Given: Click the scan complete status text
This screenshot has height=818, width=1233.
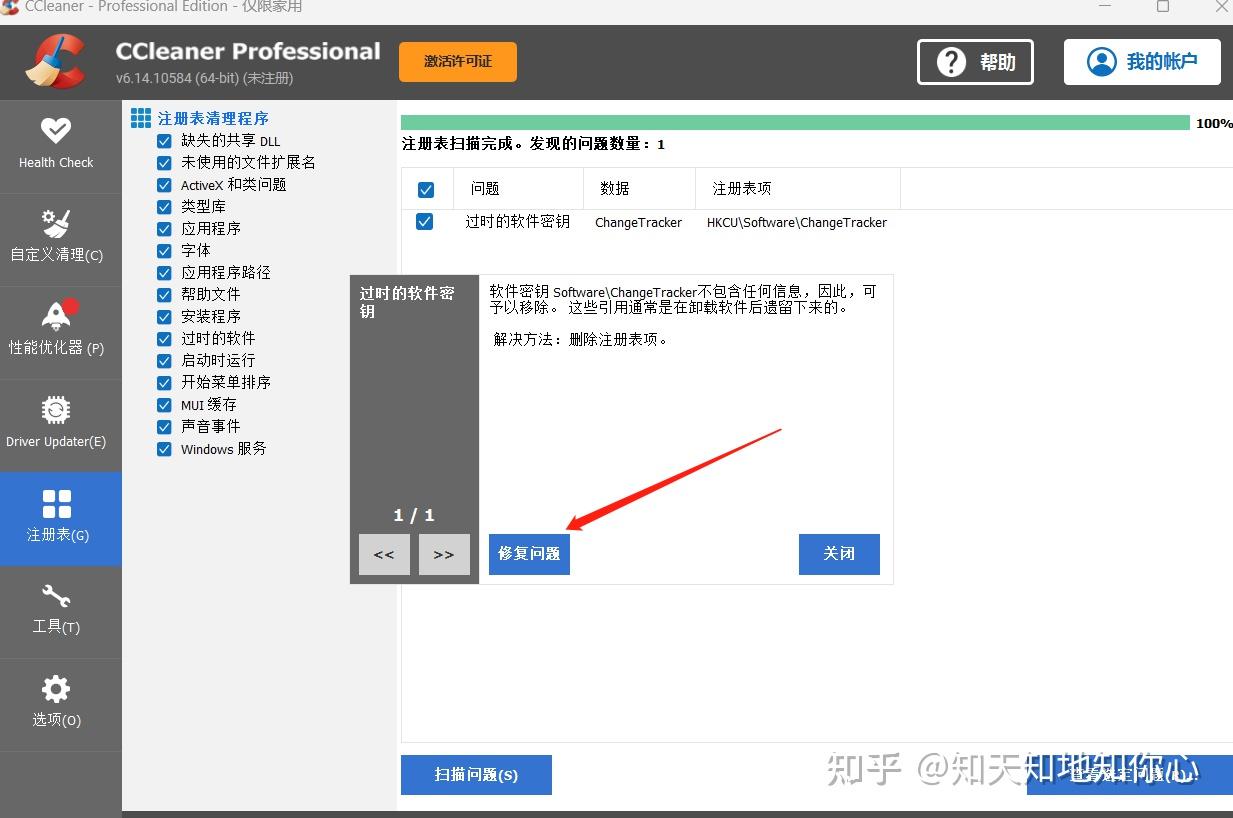Looking at the screenshot, I should pos(533,144).
